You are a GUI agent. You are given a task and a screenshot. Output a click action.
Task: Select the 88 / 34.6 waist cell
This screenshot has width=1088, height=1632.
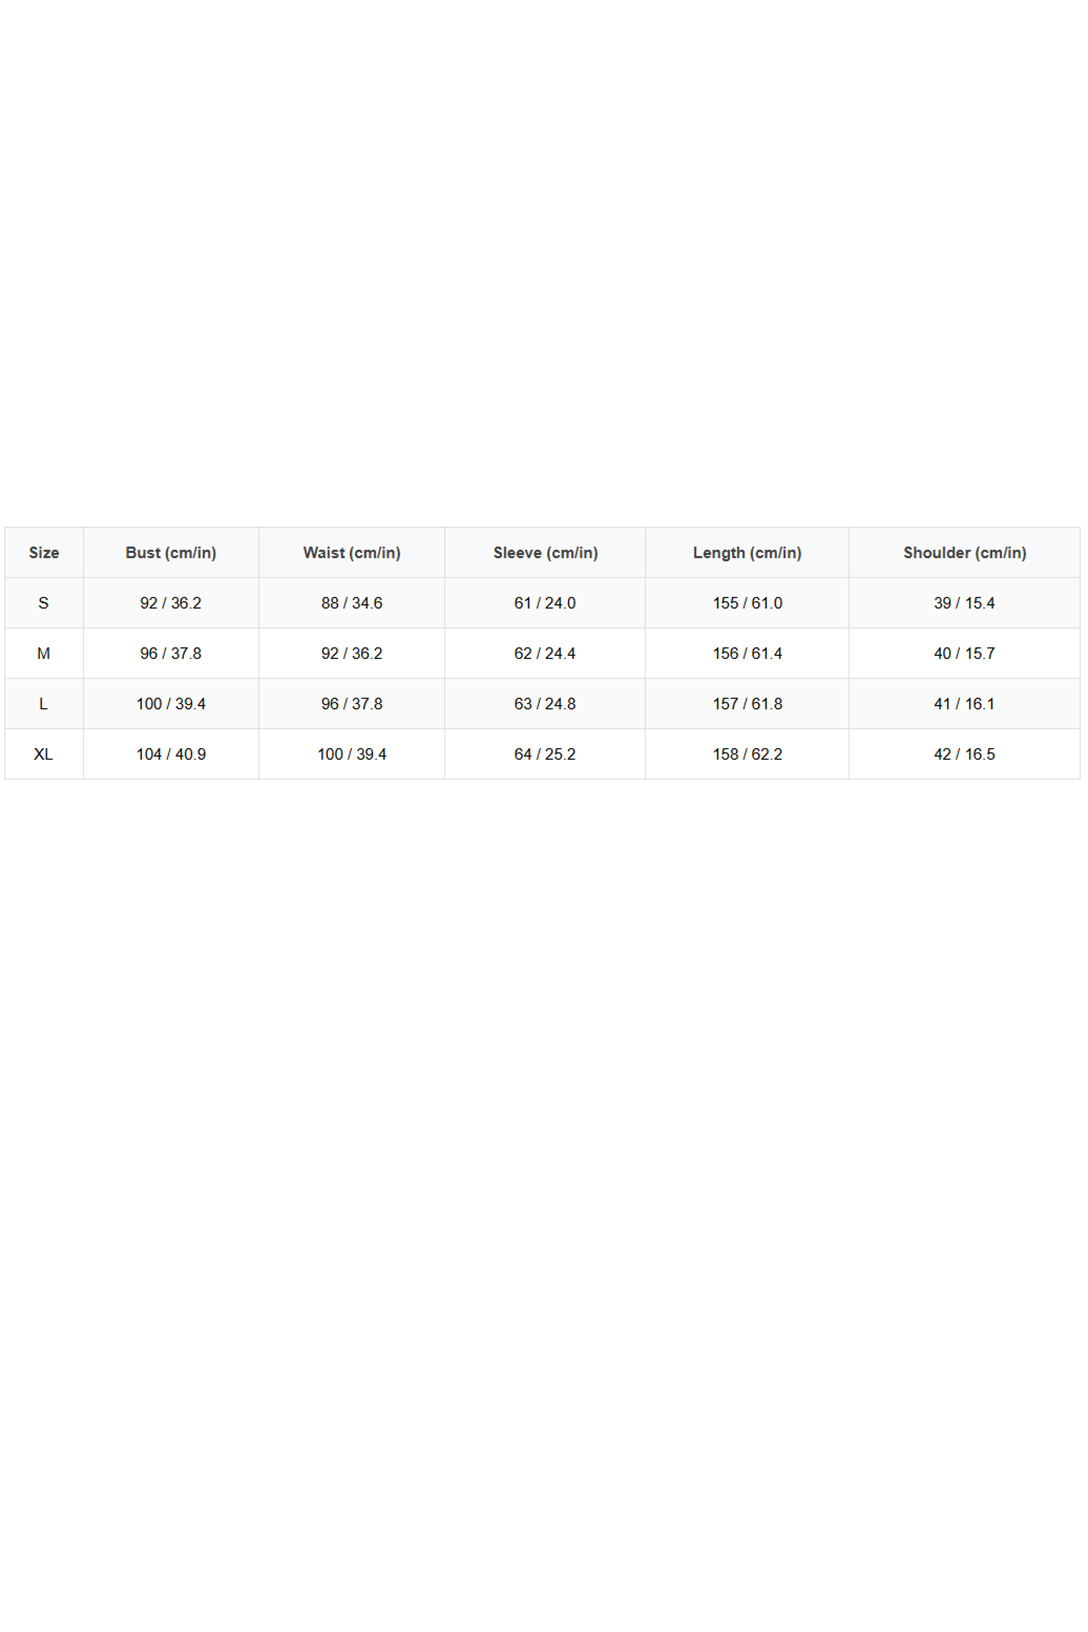click(352, 603)
